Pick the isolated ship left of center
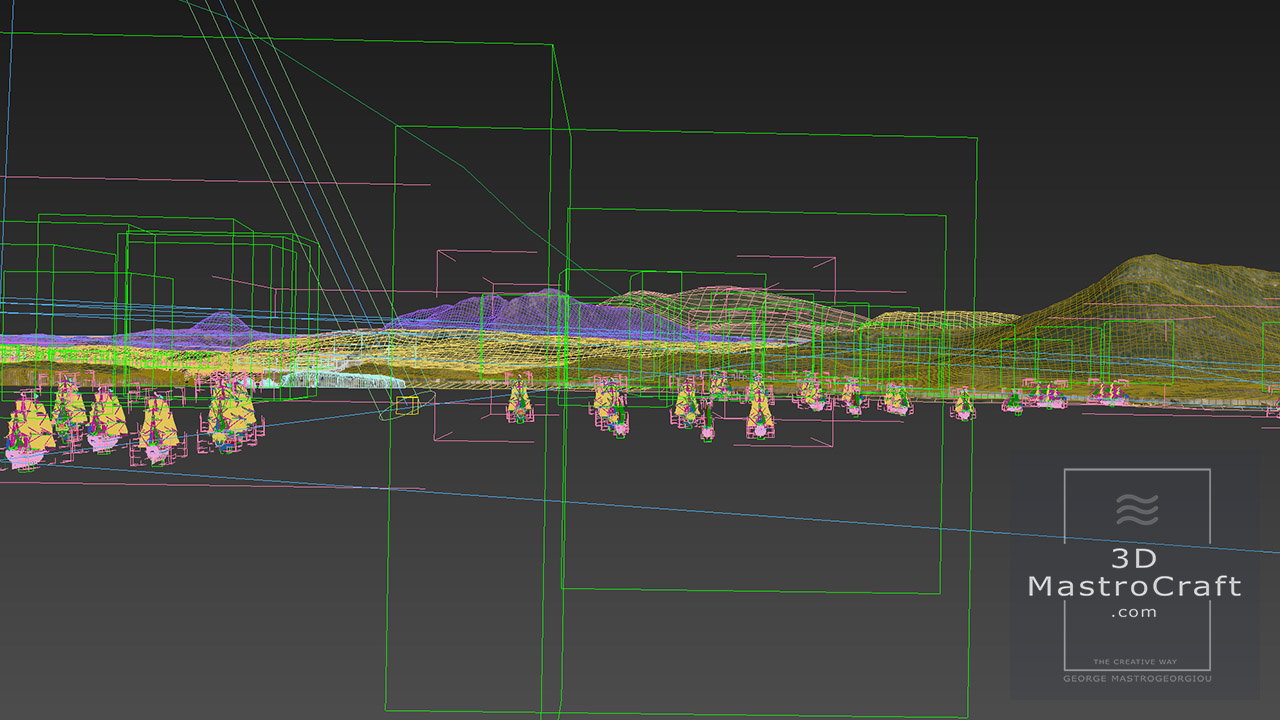This screenshot has height=720, width=1280. tap(519, 401)
